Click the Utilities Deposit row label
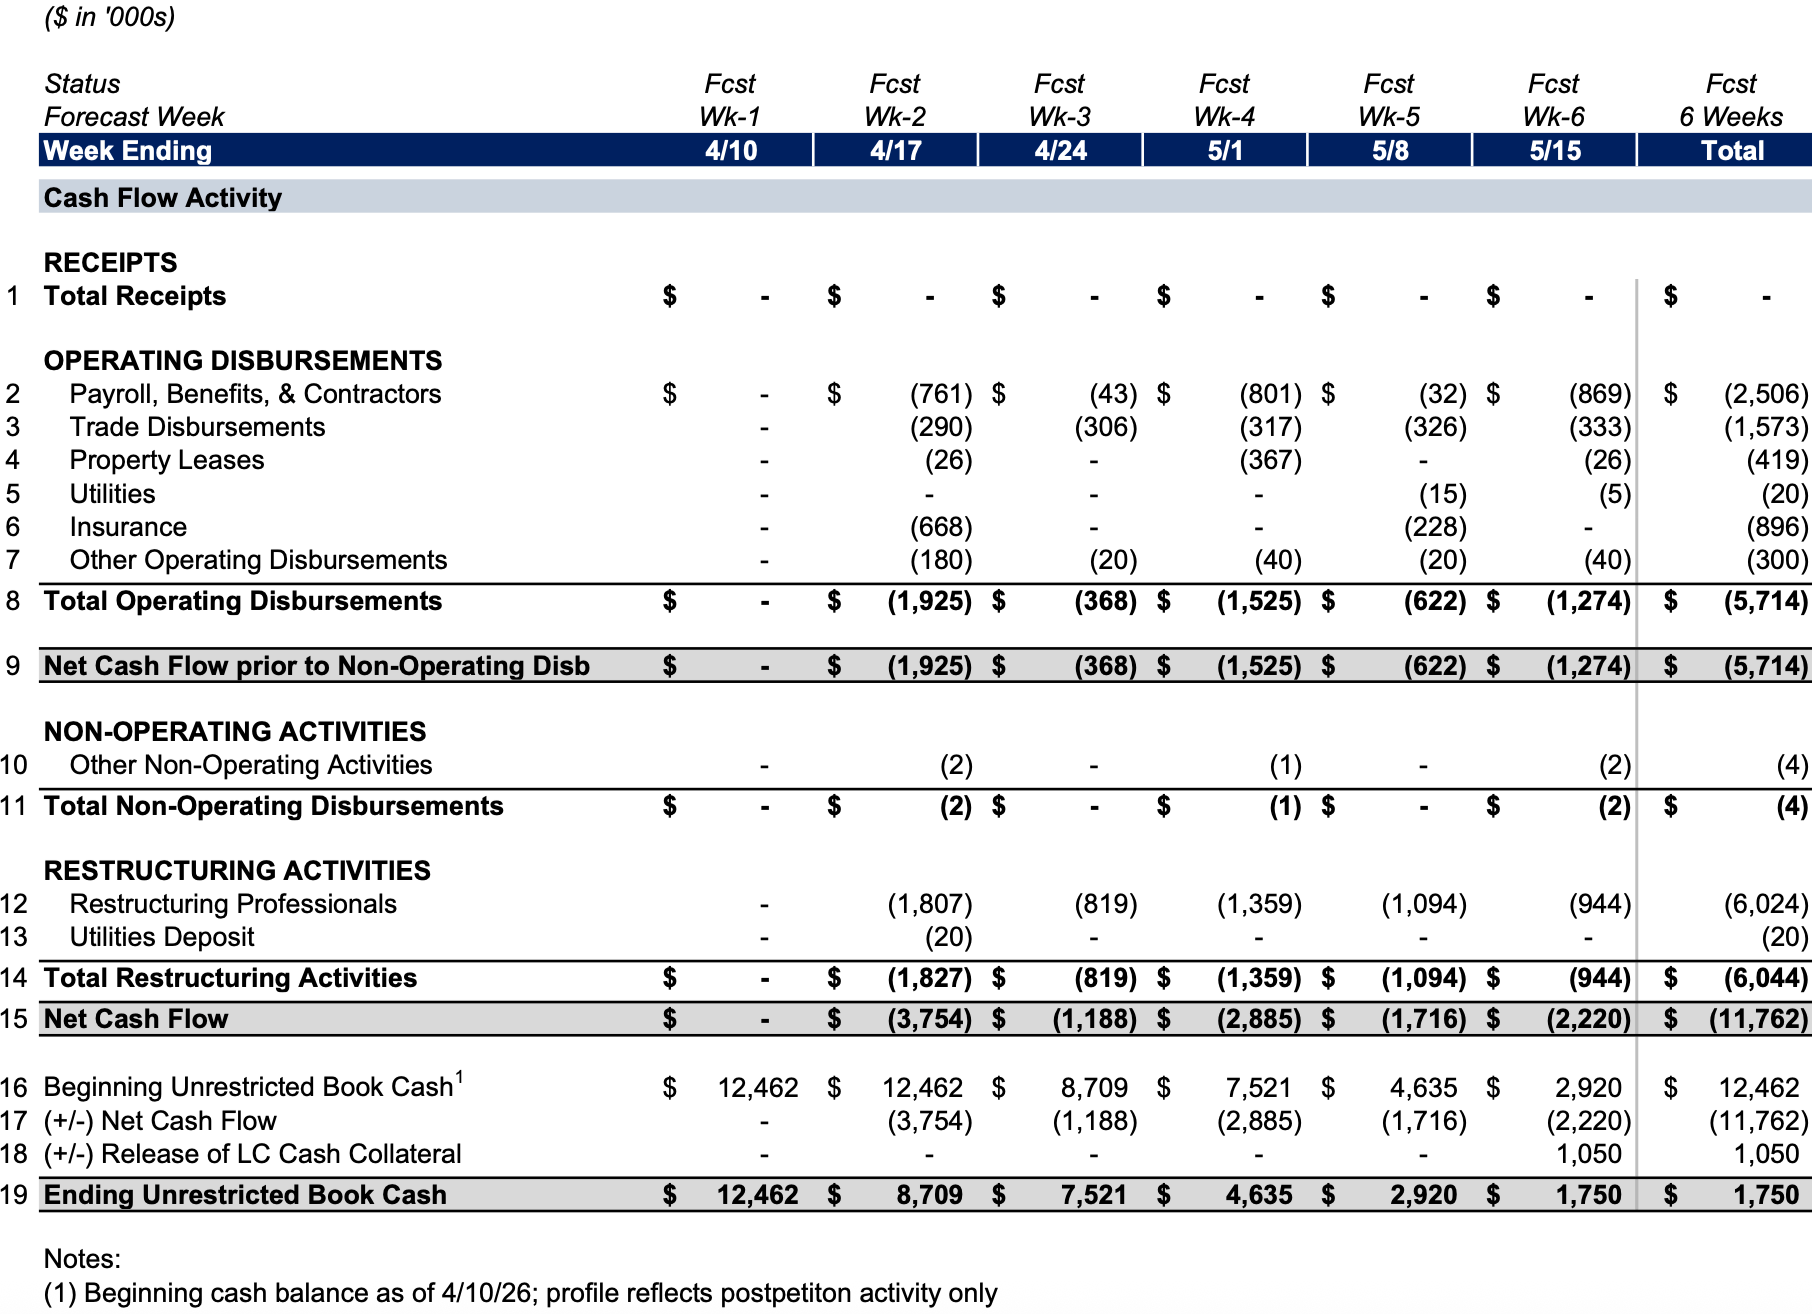Image resolution: width=1812 pixels, height=1314 pixels. tap(162, 937)
